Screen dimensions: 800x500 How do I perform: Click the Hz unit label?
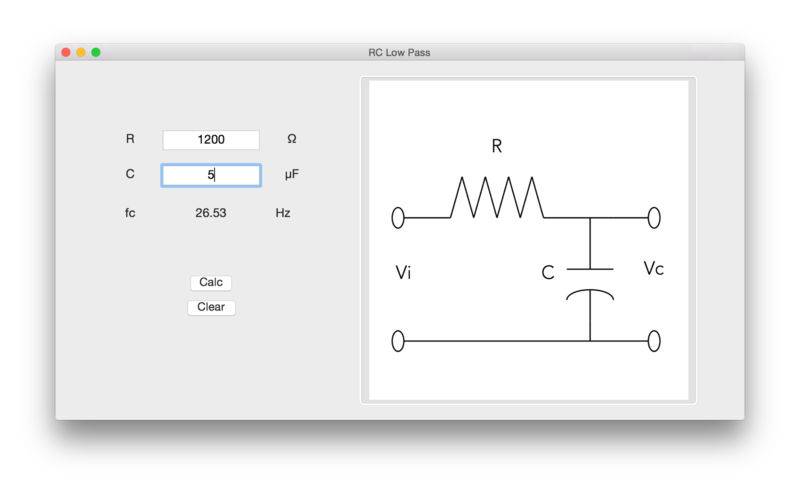tap(283, 213)
